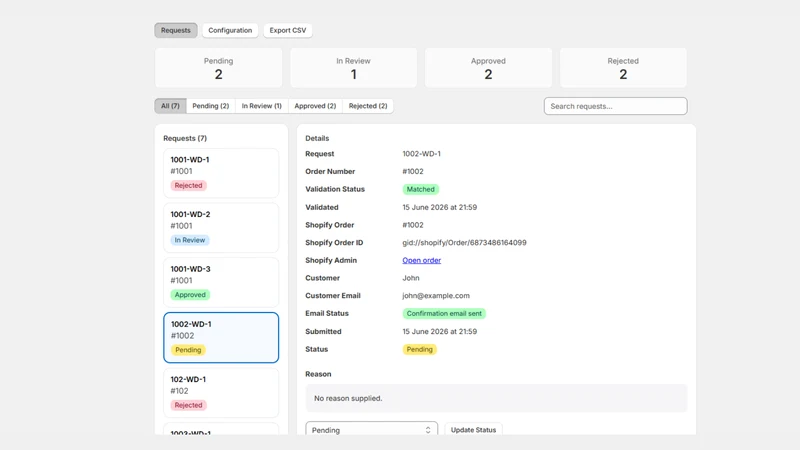Select request card 1002-WD-1
Viewport: 800px width, 450px height.
(x=221, y=337)
